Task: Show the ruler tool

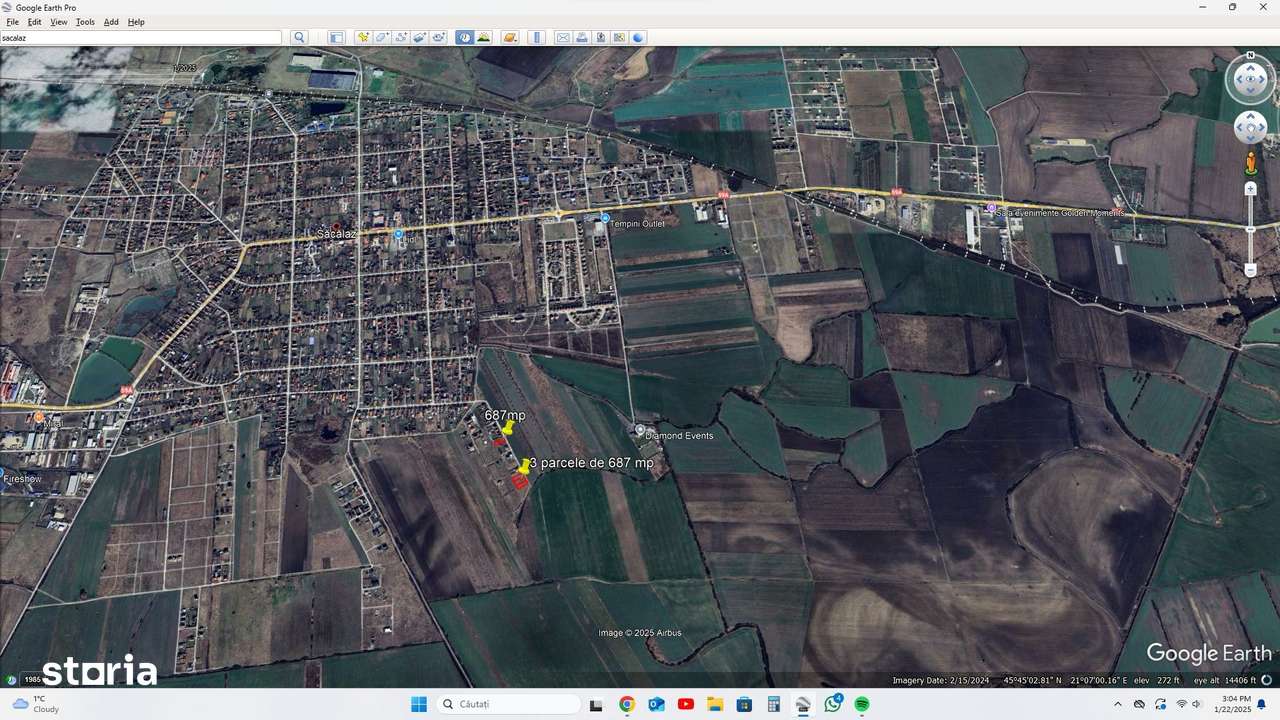Action: 536,38
